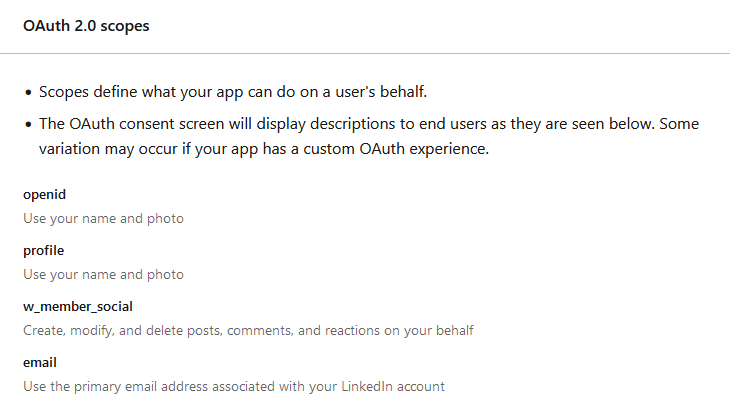The image size is (730, 419).
Task: Click the horizontal divider below the heading
Action: 365,54
